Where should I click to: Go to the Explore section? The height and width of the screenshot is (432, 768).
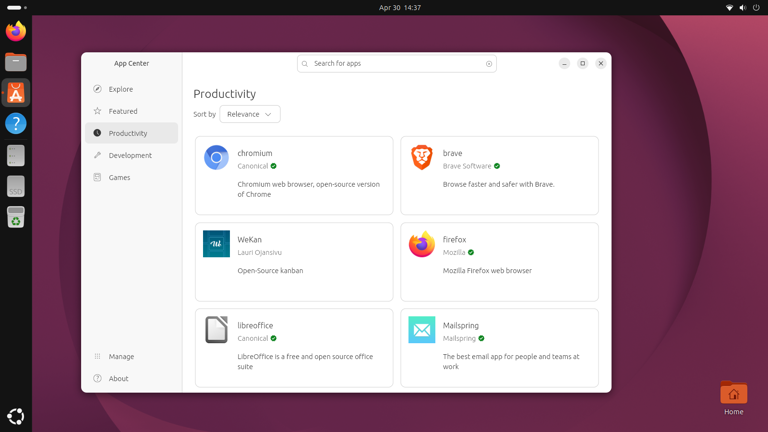[131, 89]
